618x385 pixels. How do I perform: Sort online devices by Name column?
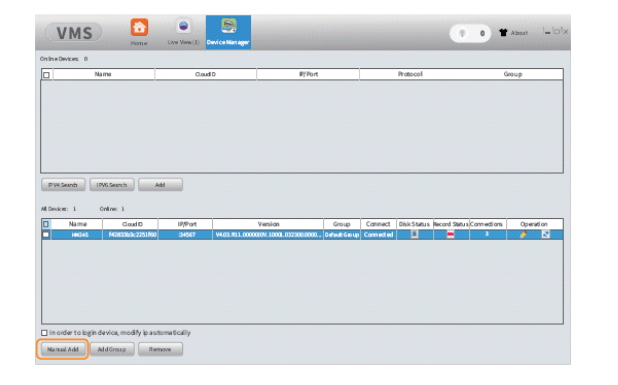tap(103, 74)
